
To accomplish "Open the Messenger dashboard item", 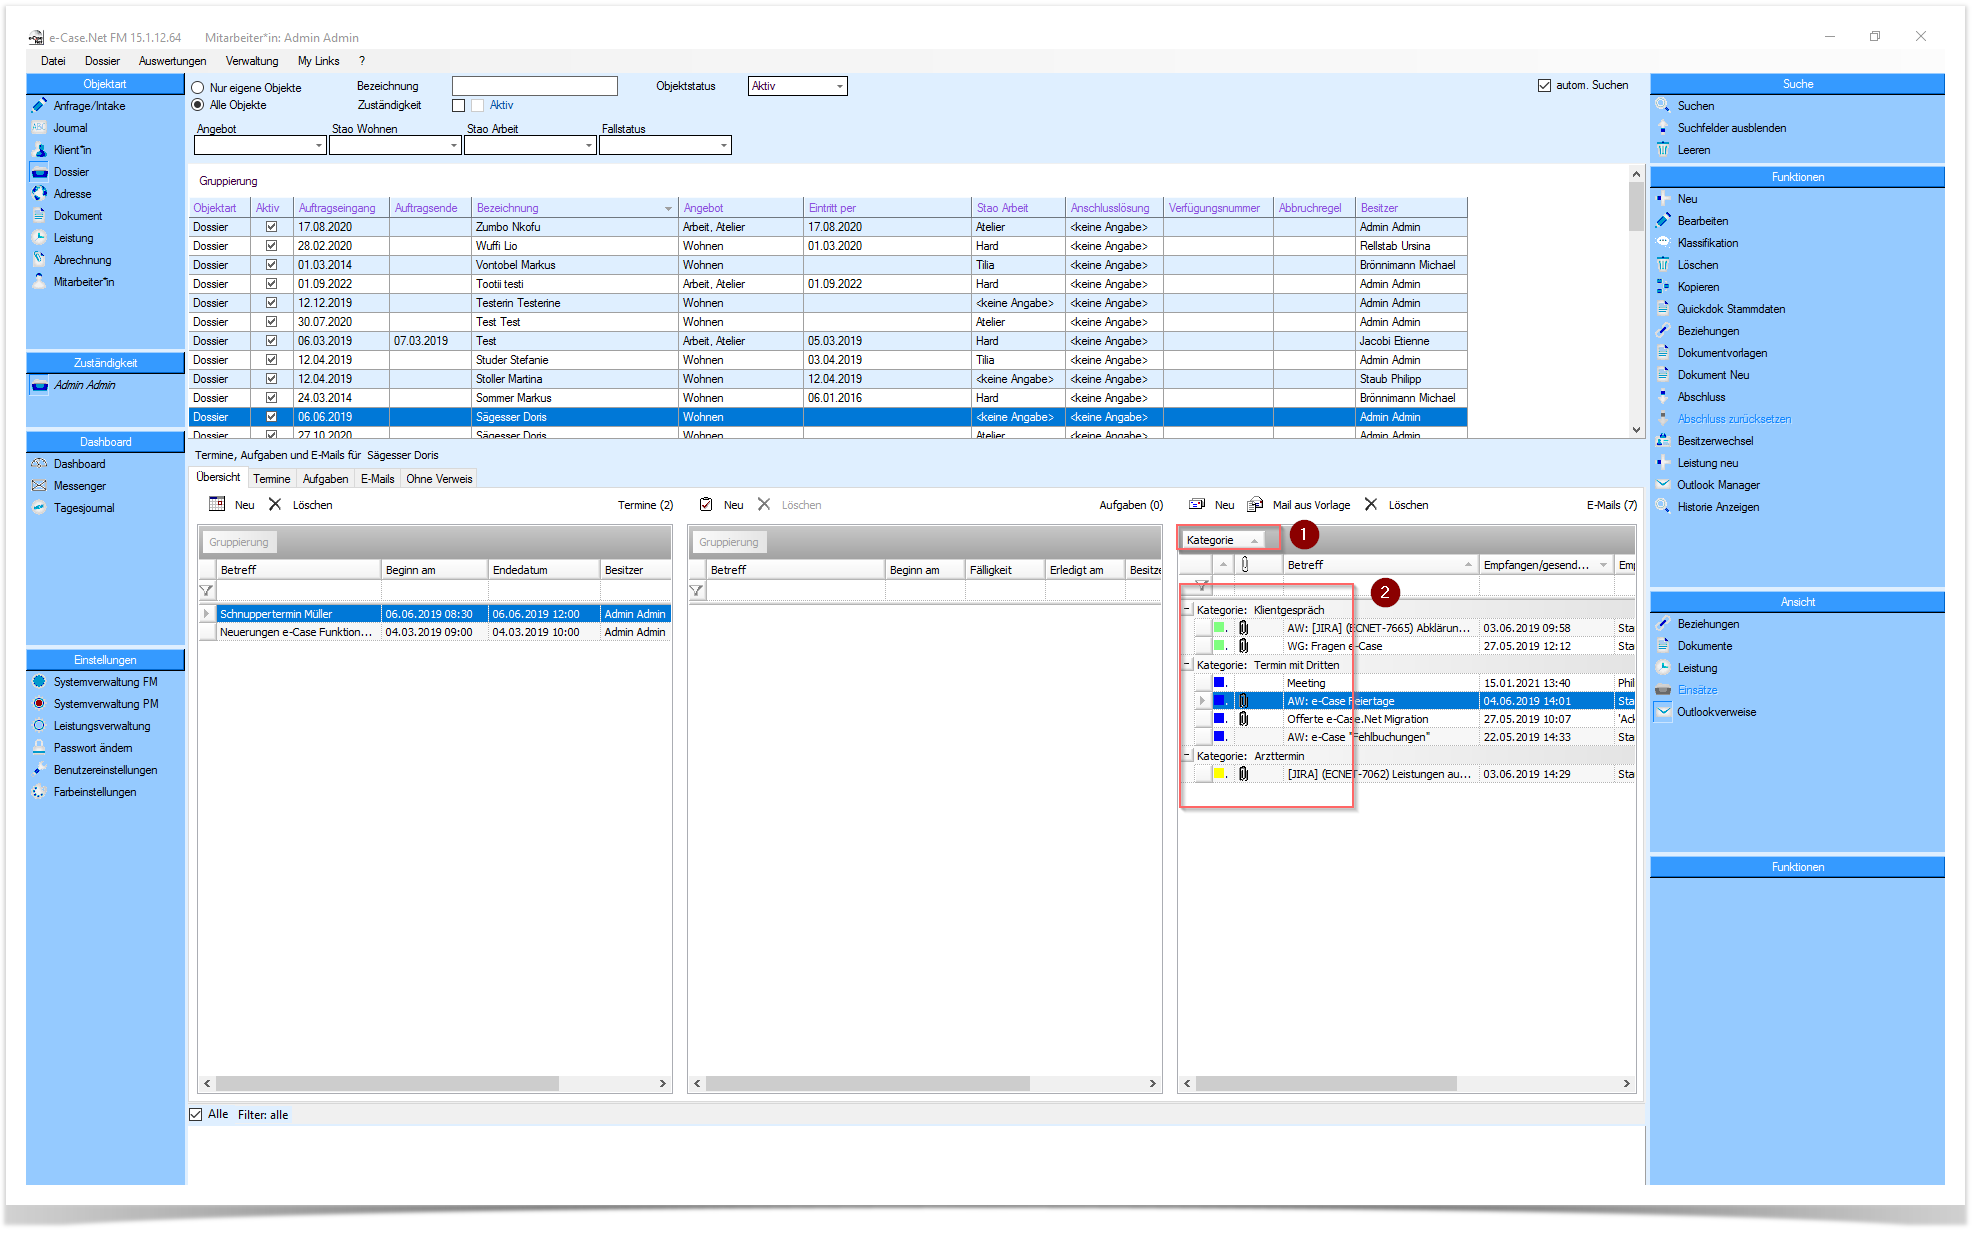I will coord(79,486).
